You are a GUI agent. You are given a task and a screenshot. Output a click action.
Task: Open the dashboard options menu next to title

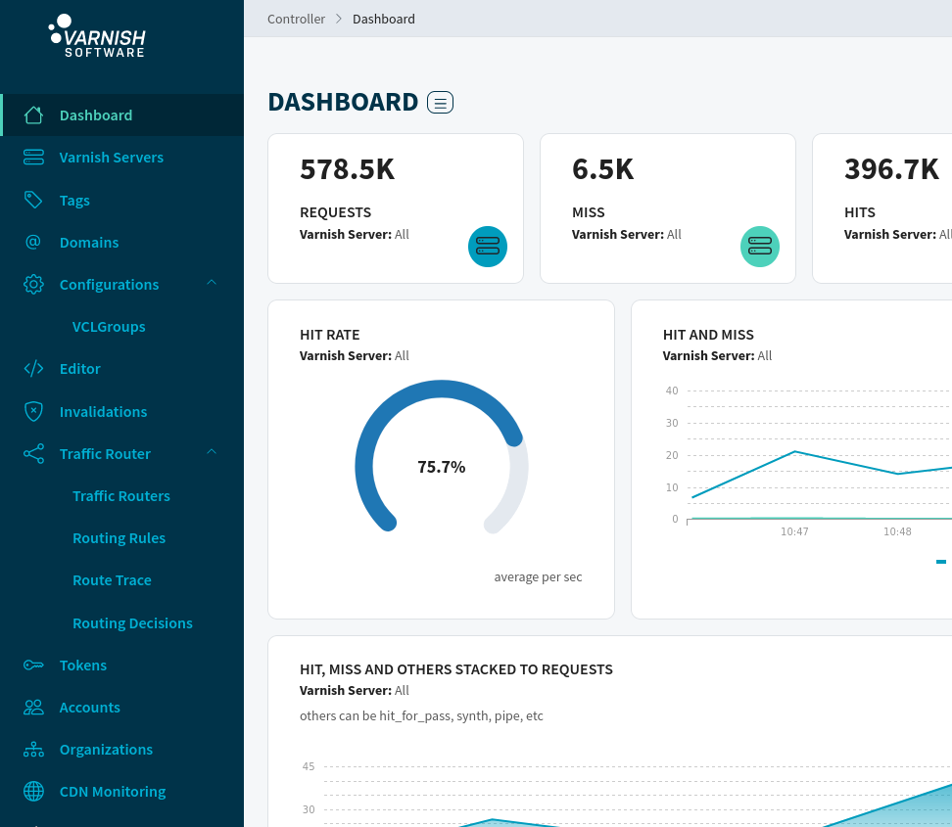pyautogui.click(x=440, y=102)
